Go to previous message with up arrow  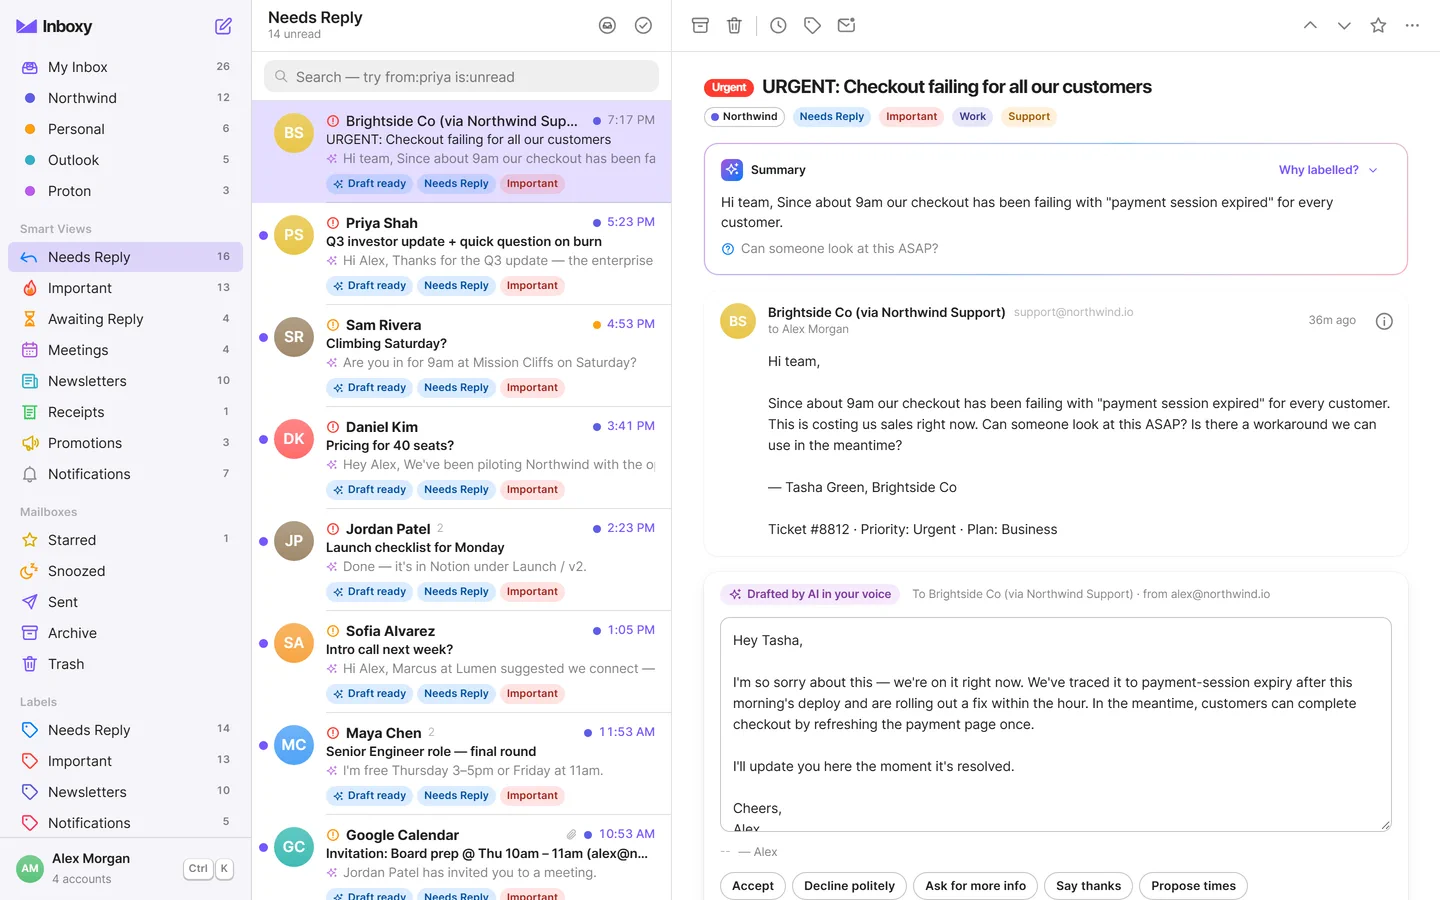pos(1310,25)
